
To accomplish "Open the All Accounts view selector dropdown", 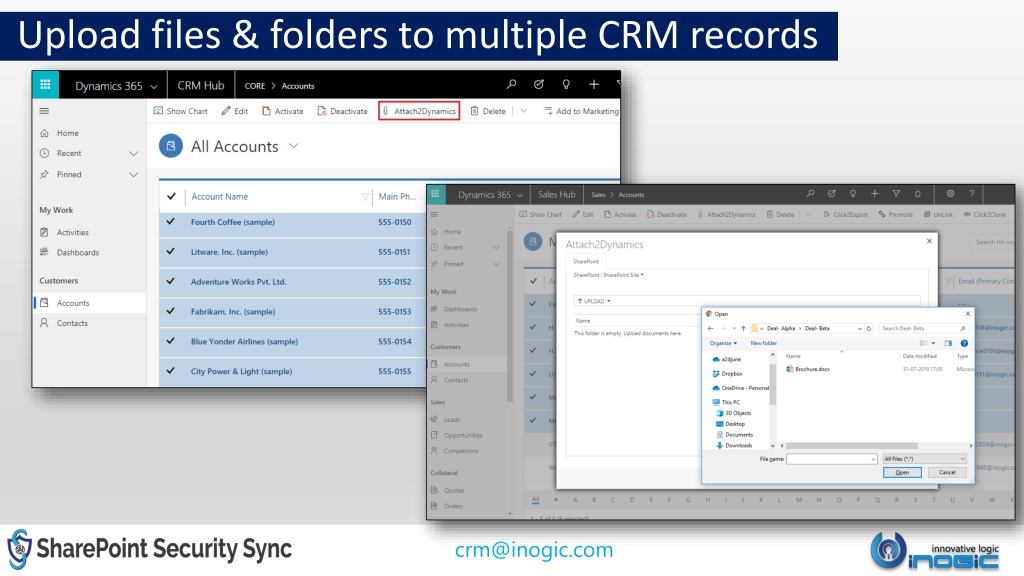I will (x=294, y=146).
